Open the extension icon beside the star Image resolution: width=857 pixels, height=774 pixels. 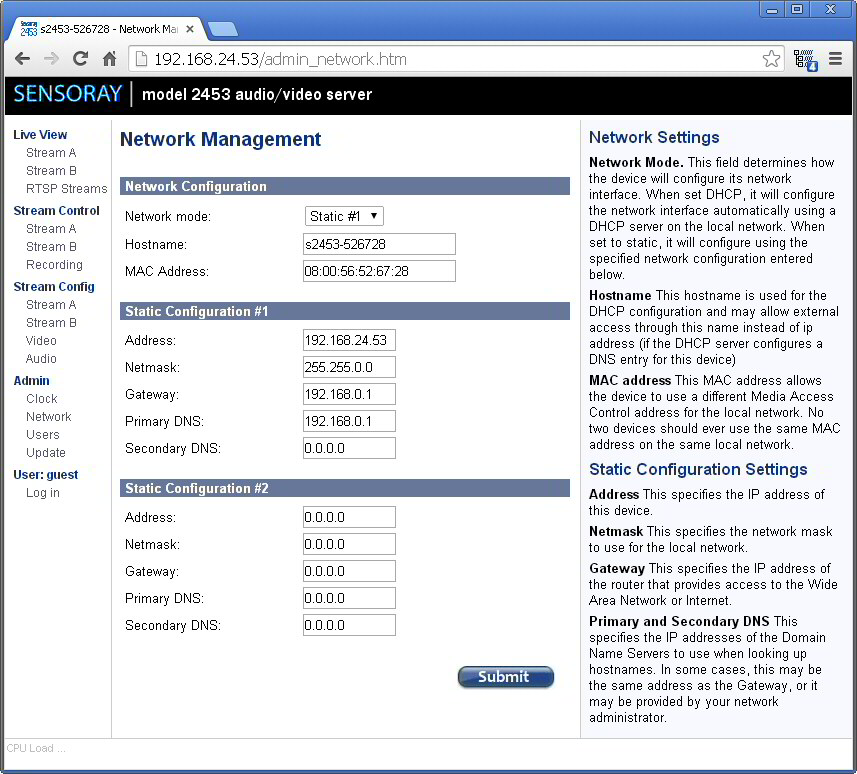tap(806, 60)
